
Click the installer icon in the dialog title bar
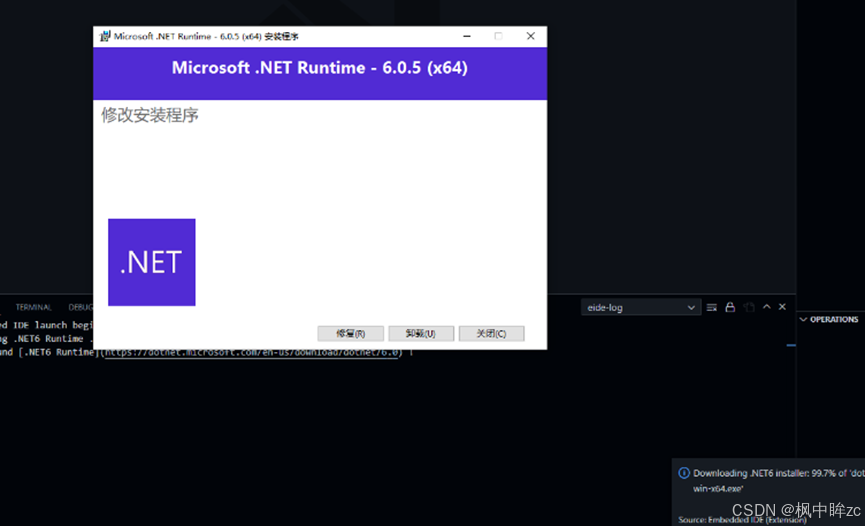click(105, 36)
